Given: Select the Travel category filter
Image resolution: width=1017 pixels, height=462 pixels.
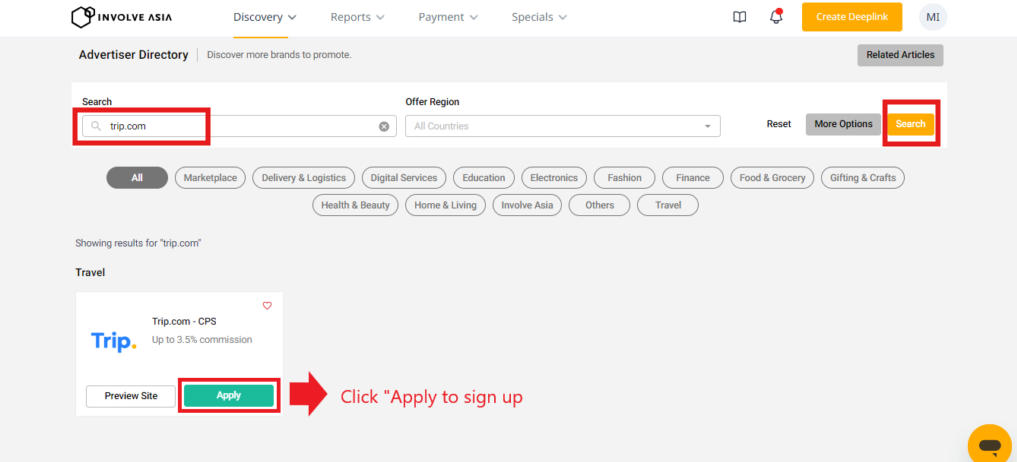Looking at the screenshot, I should click(x=668, y=205).
